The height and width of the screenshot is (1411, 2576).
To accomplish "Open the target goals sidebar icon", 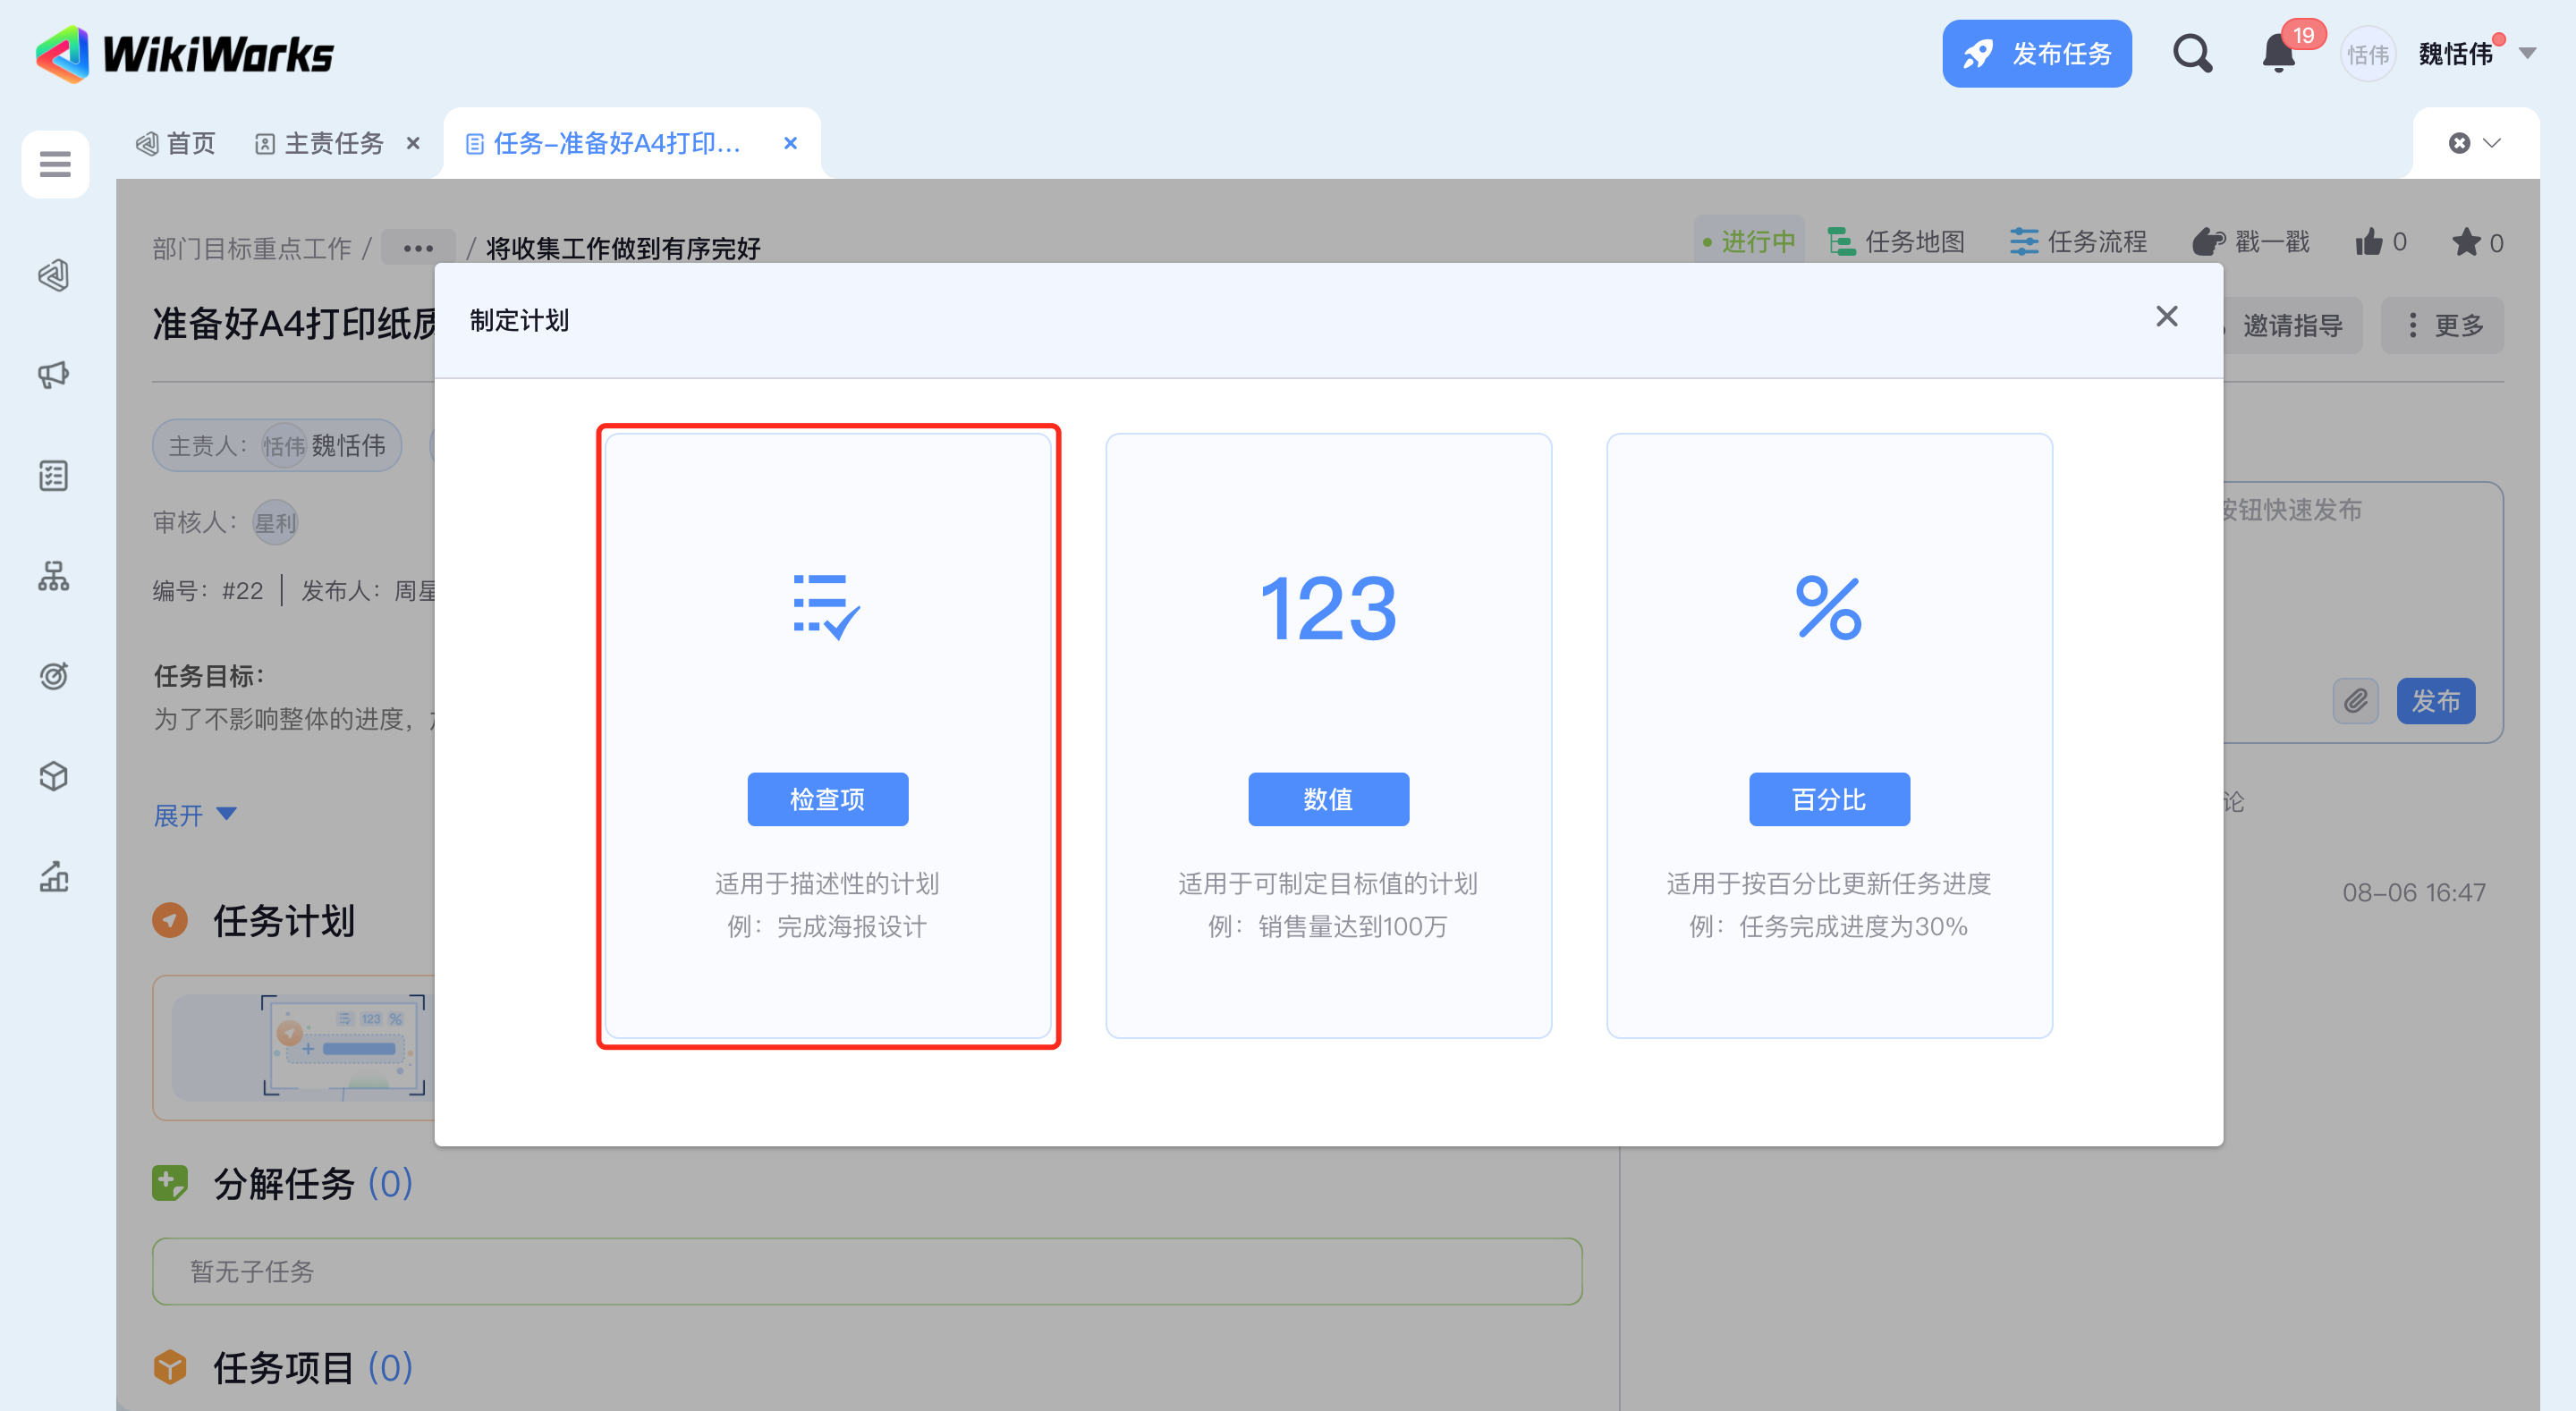I will [x=54, y=676].
